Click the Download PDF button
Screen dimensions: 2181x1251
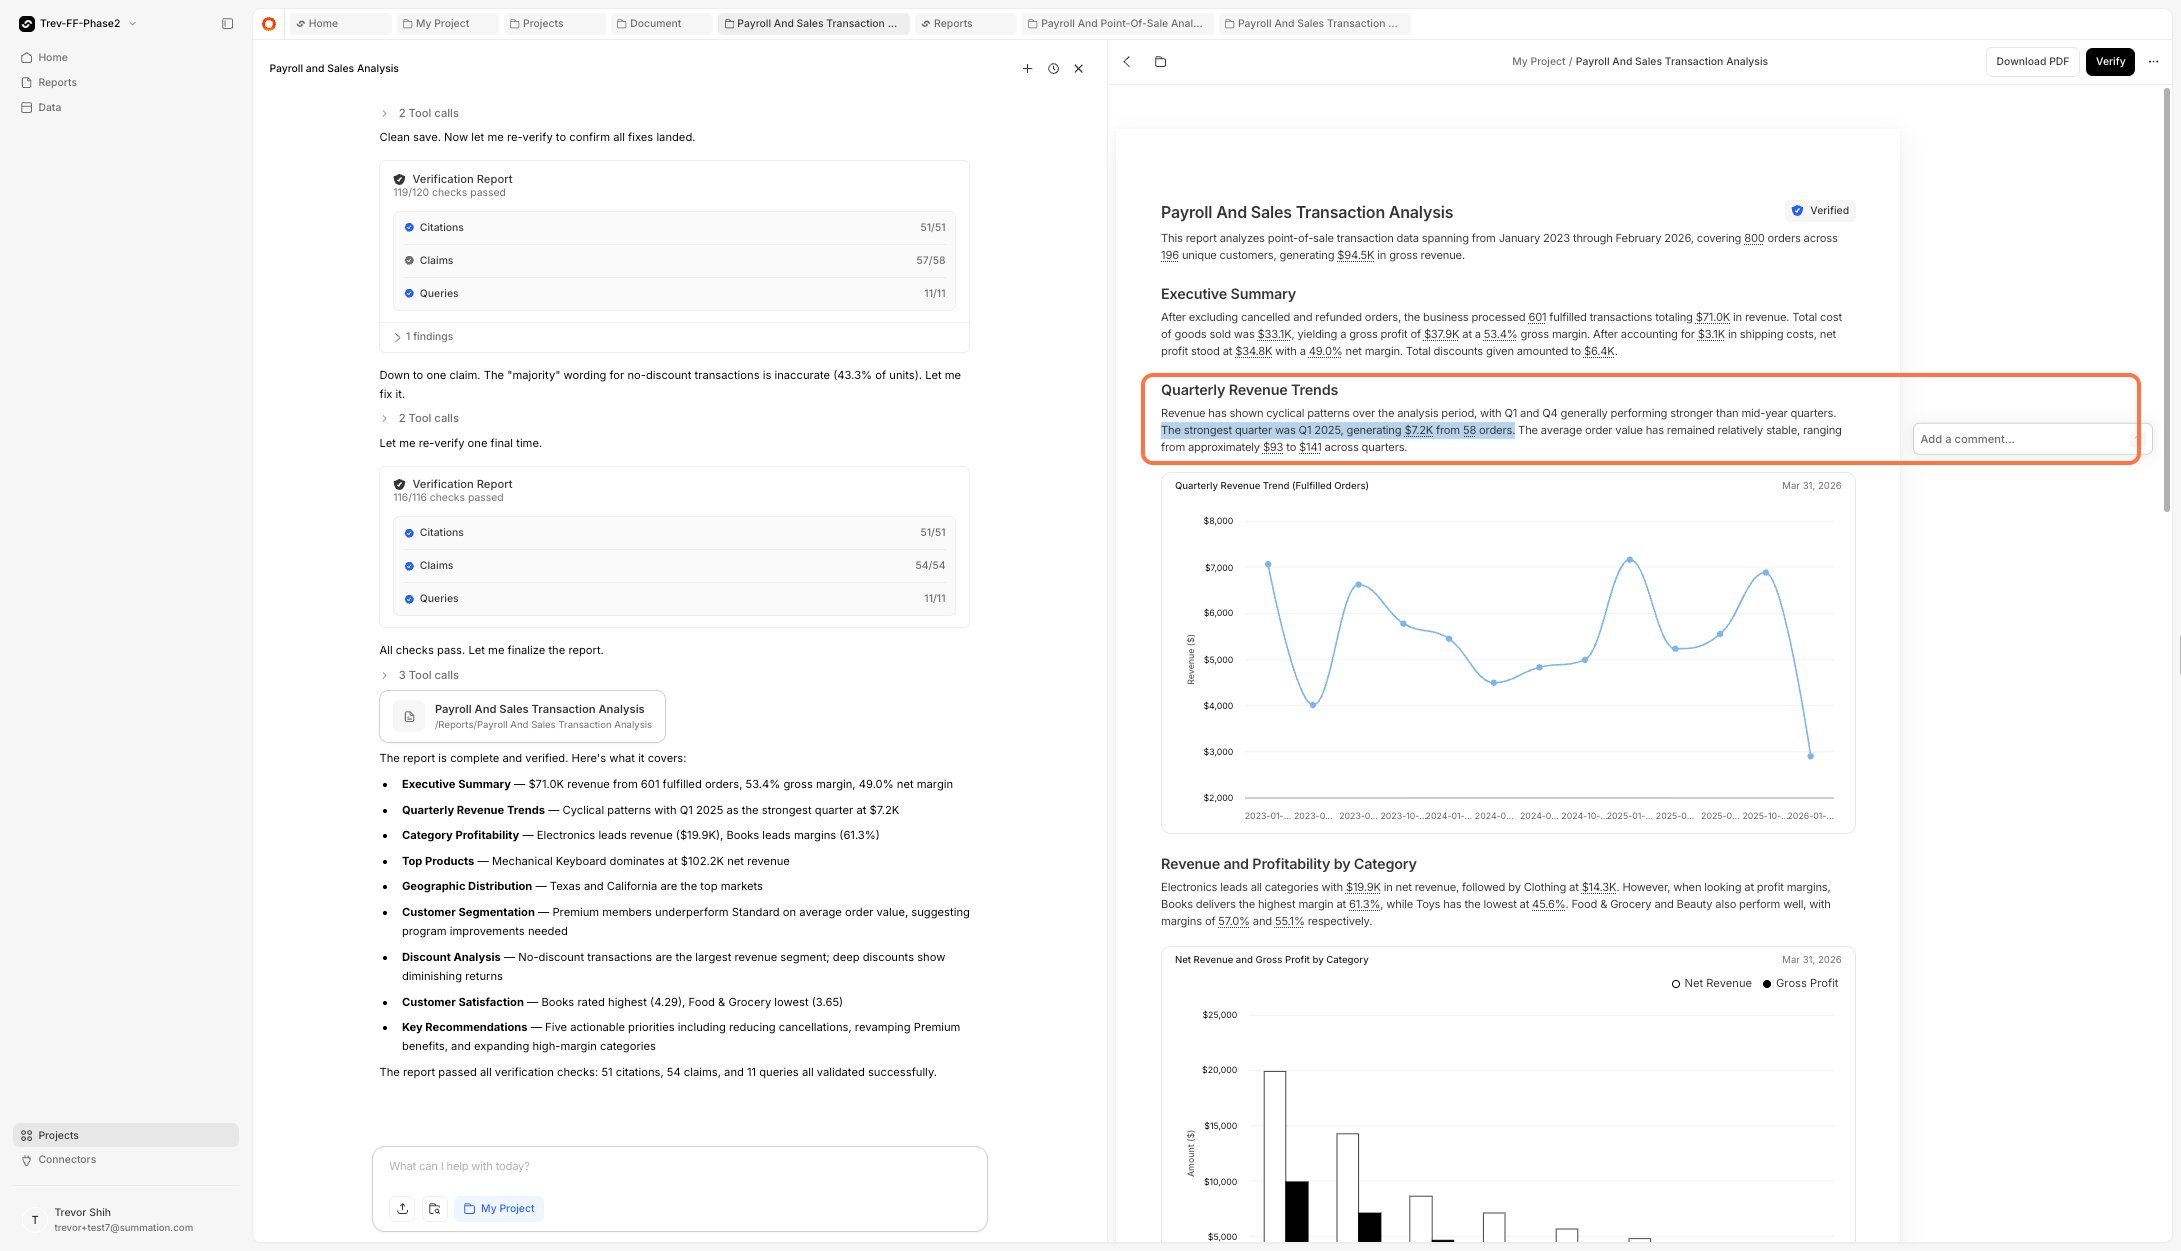pyautogui.click(x=2032, y=61)
